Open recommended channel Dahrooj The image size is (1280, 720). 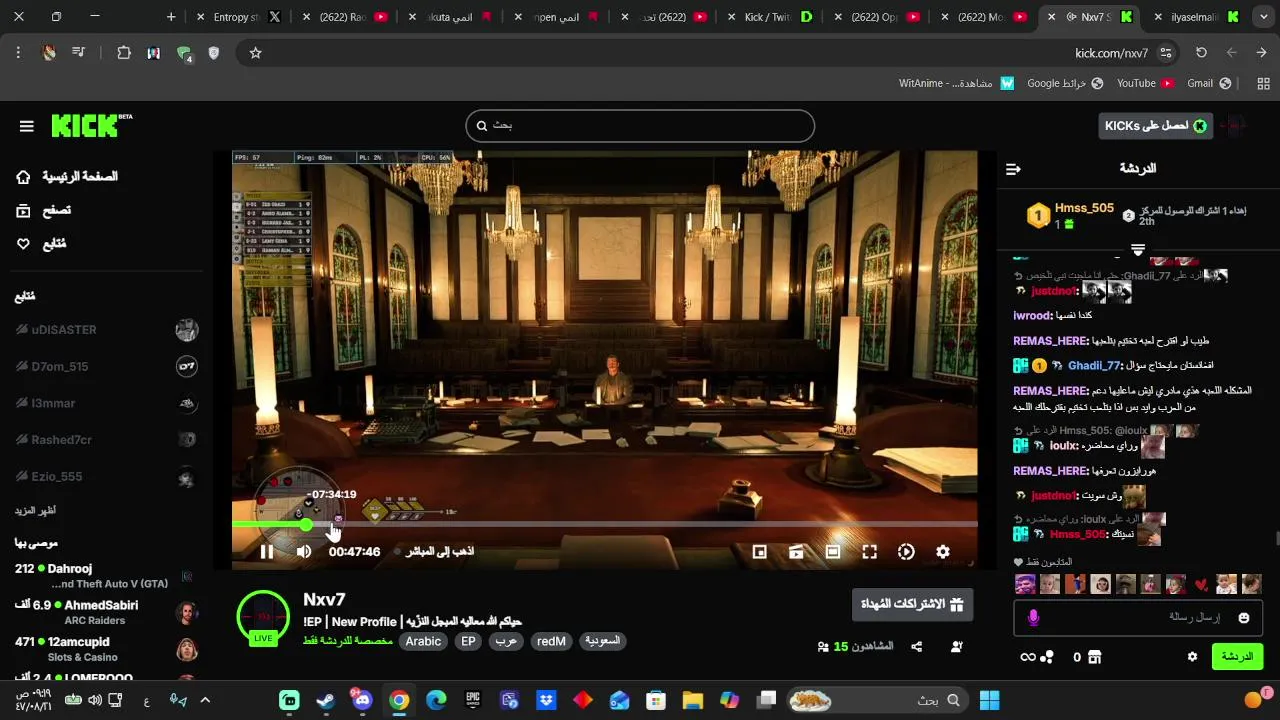[x=106, y=575]
